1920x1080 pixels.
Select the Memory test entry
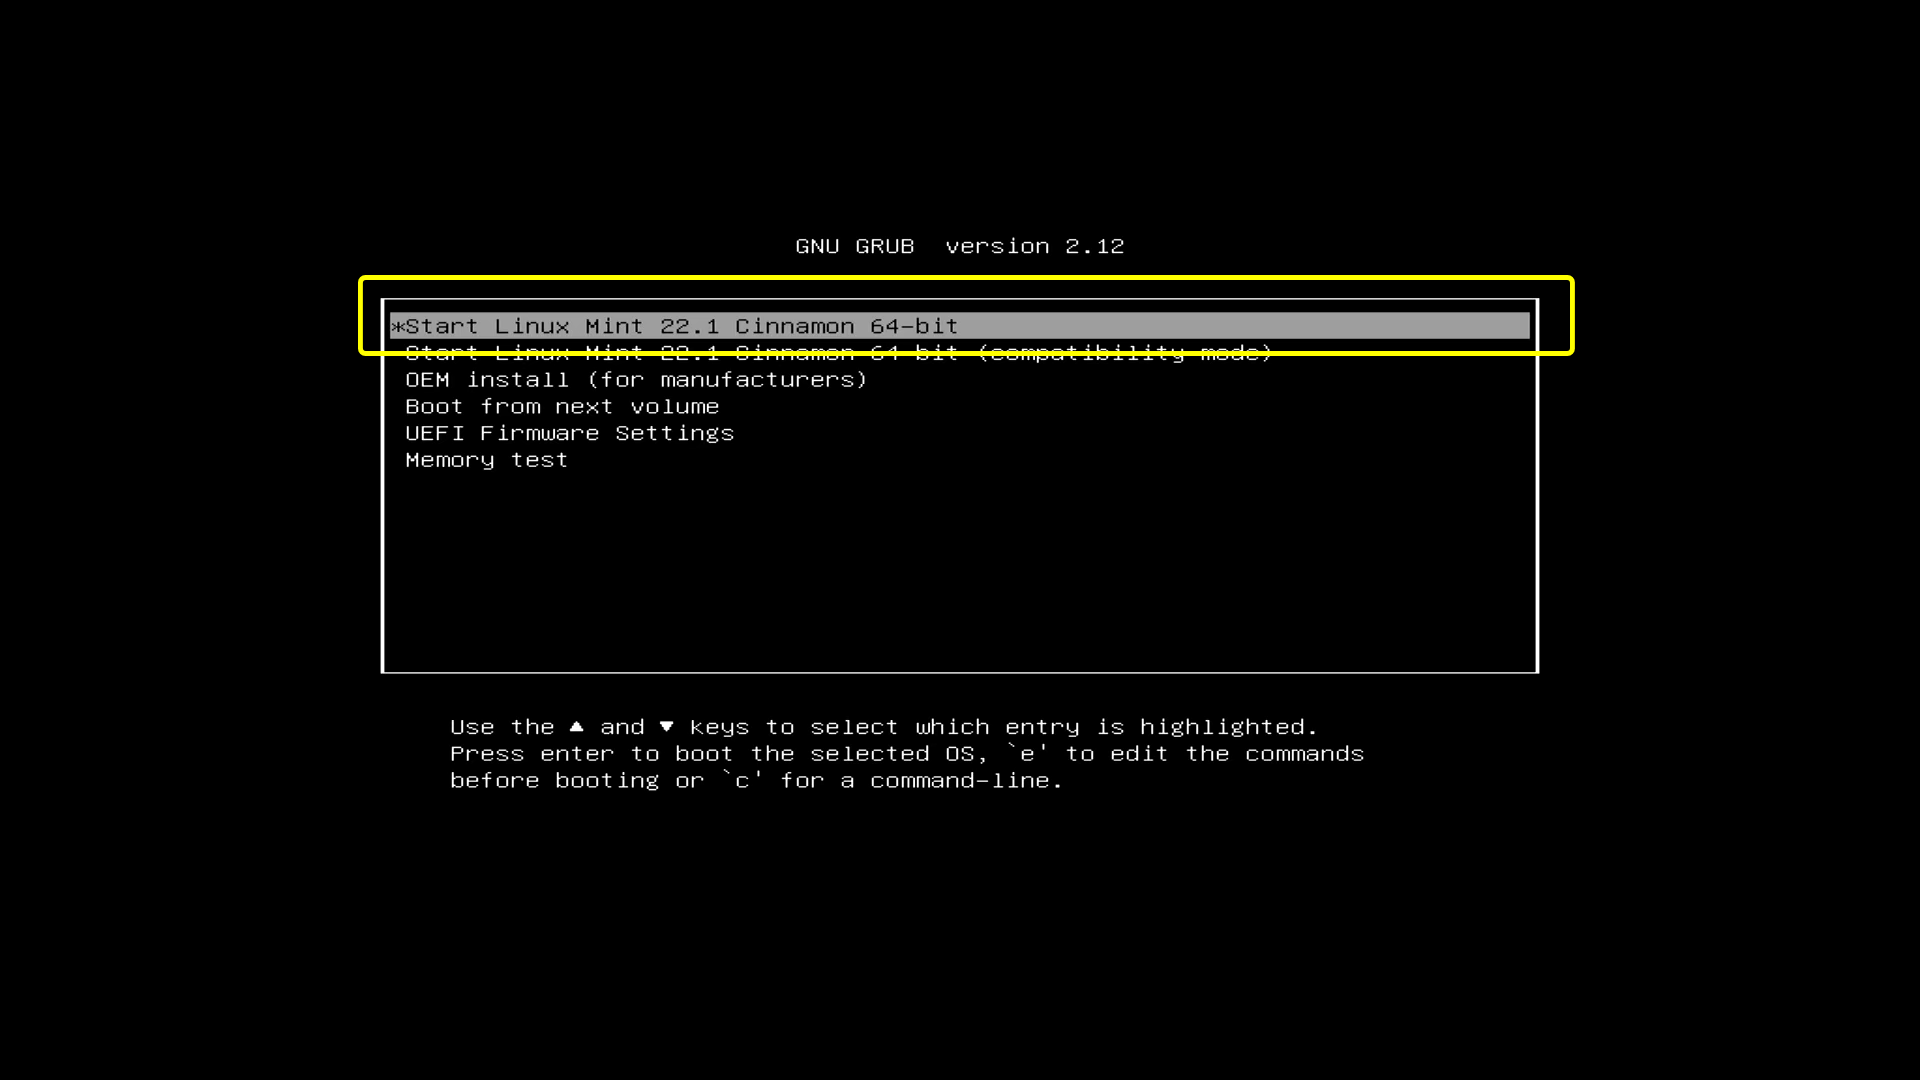[486, 460]
